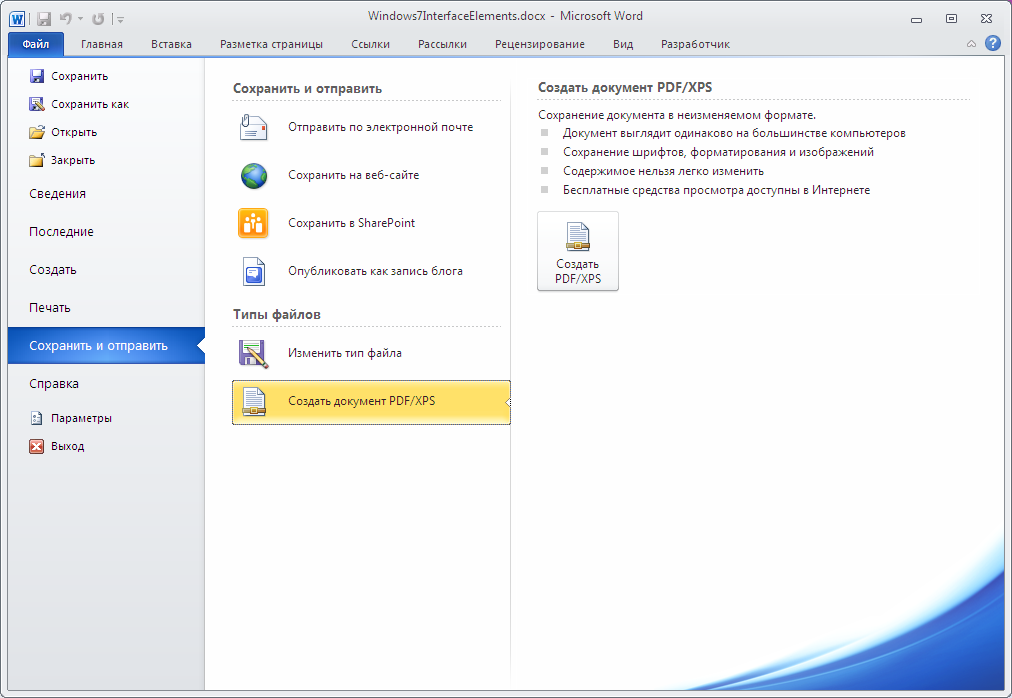1012x698 pixels.
Task: Select highlighted Создать документ PDF/XPS option
Action: point(371,402)
